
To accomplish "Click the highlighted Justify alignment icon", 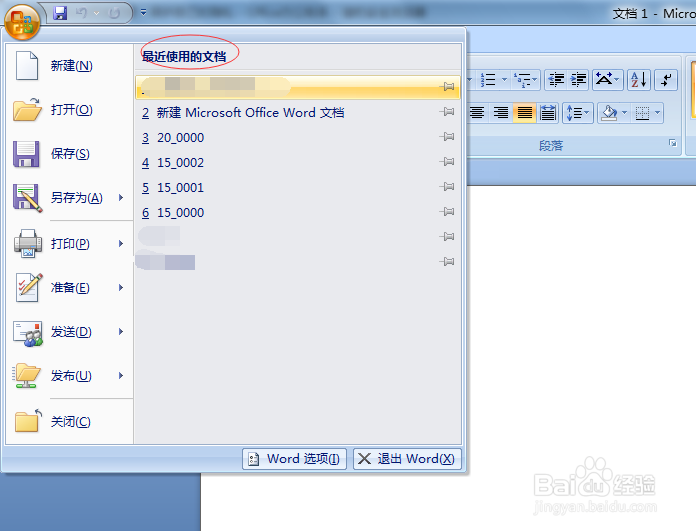I will point(524,113).
